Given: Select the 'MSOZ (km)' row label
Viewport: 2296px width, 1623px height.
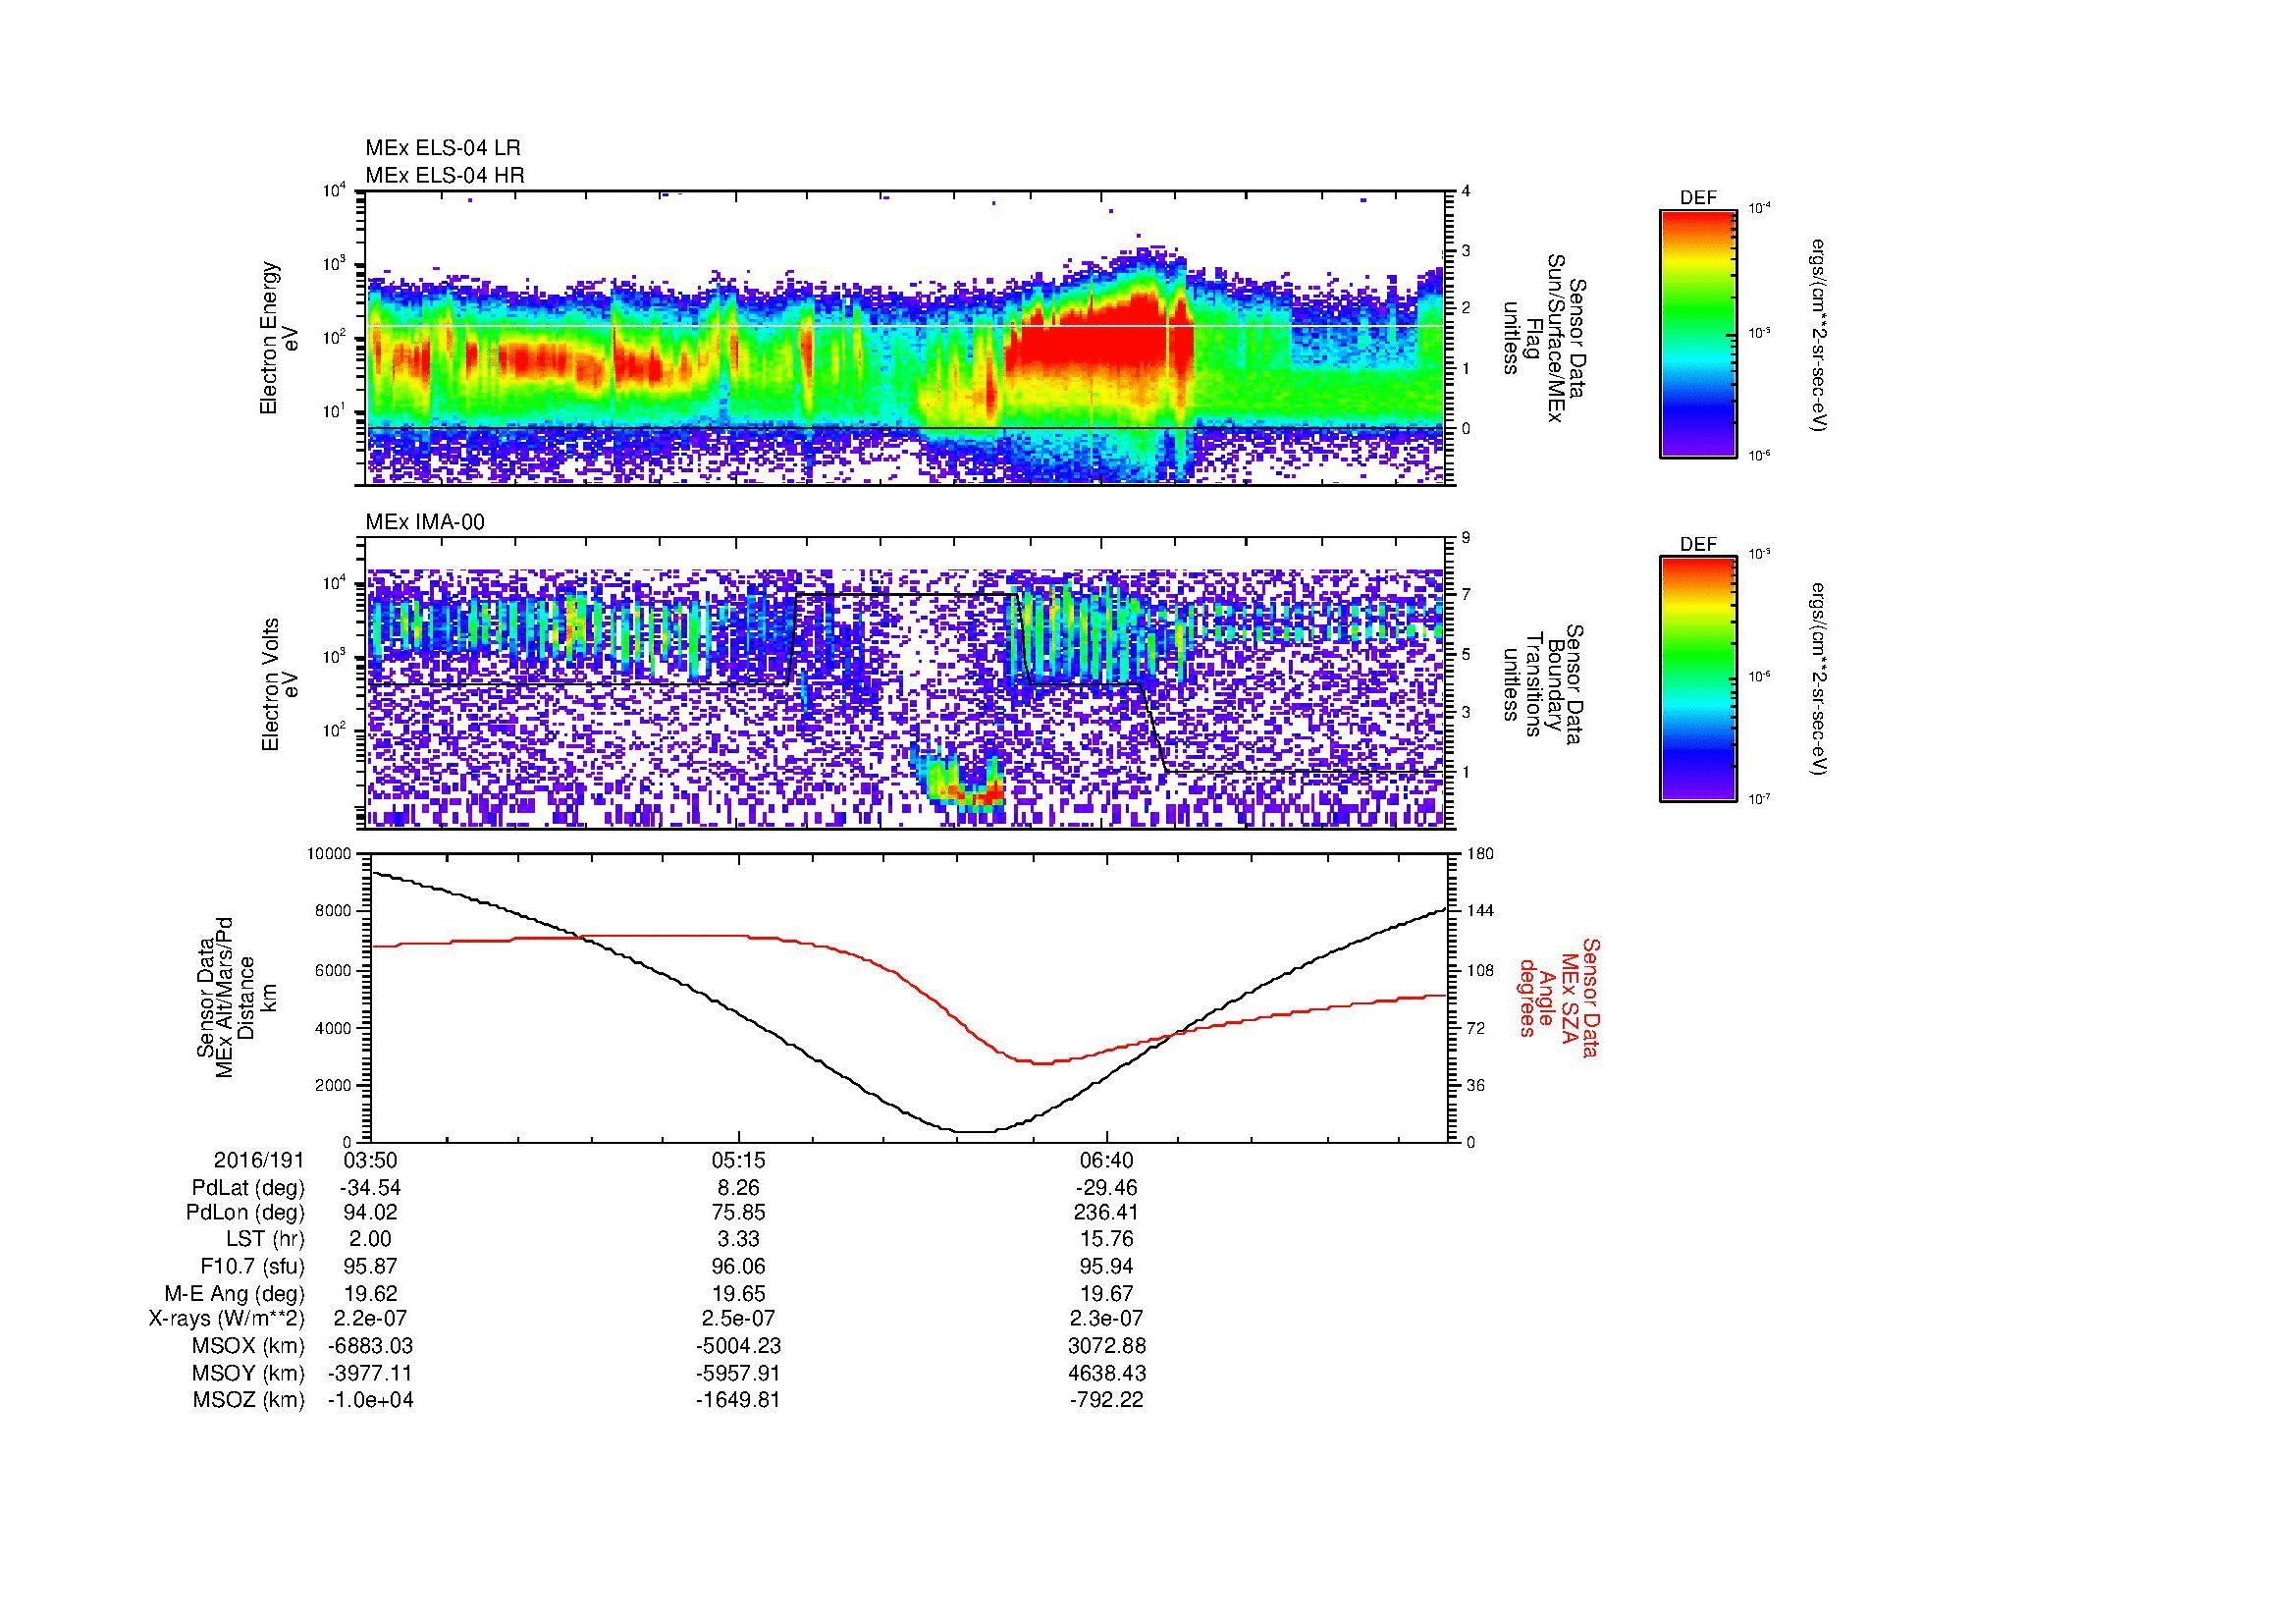Looking at the screenshot, I should 248,1400.
